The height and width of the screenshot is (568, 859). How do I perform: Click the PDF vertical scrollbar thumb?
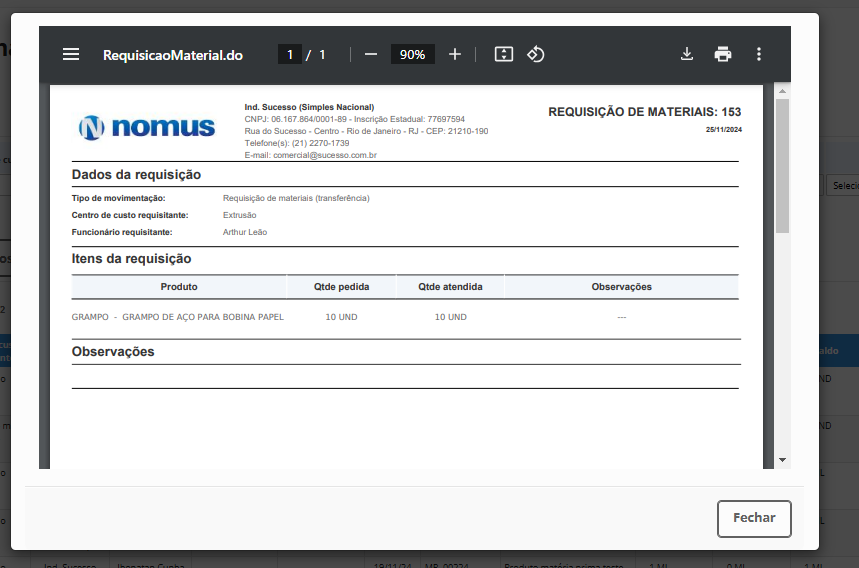pos(782,166)
